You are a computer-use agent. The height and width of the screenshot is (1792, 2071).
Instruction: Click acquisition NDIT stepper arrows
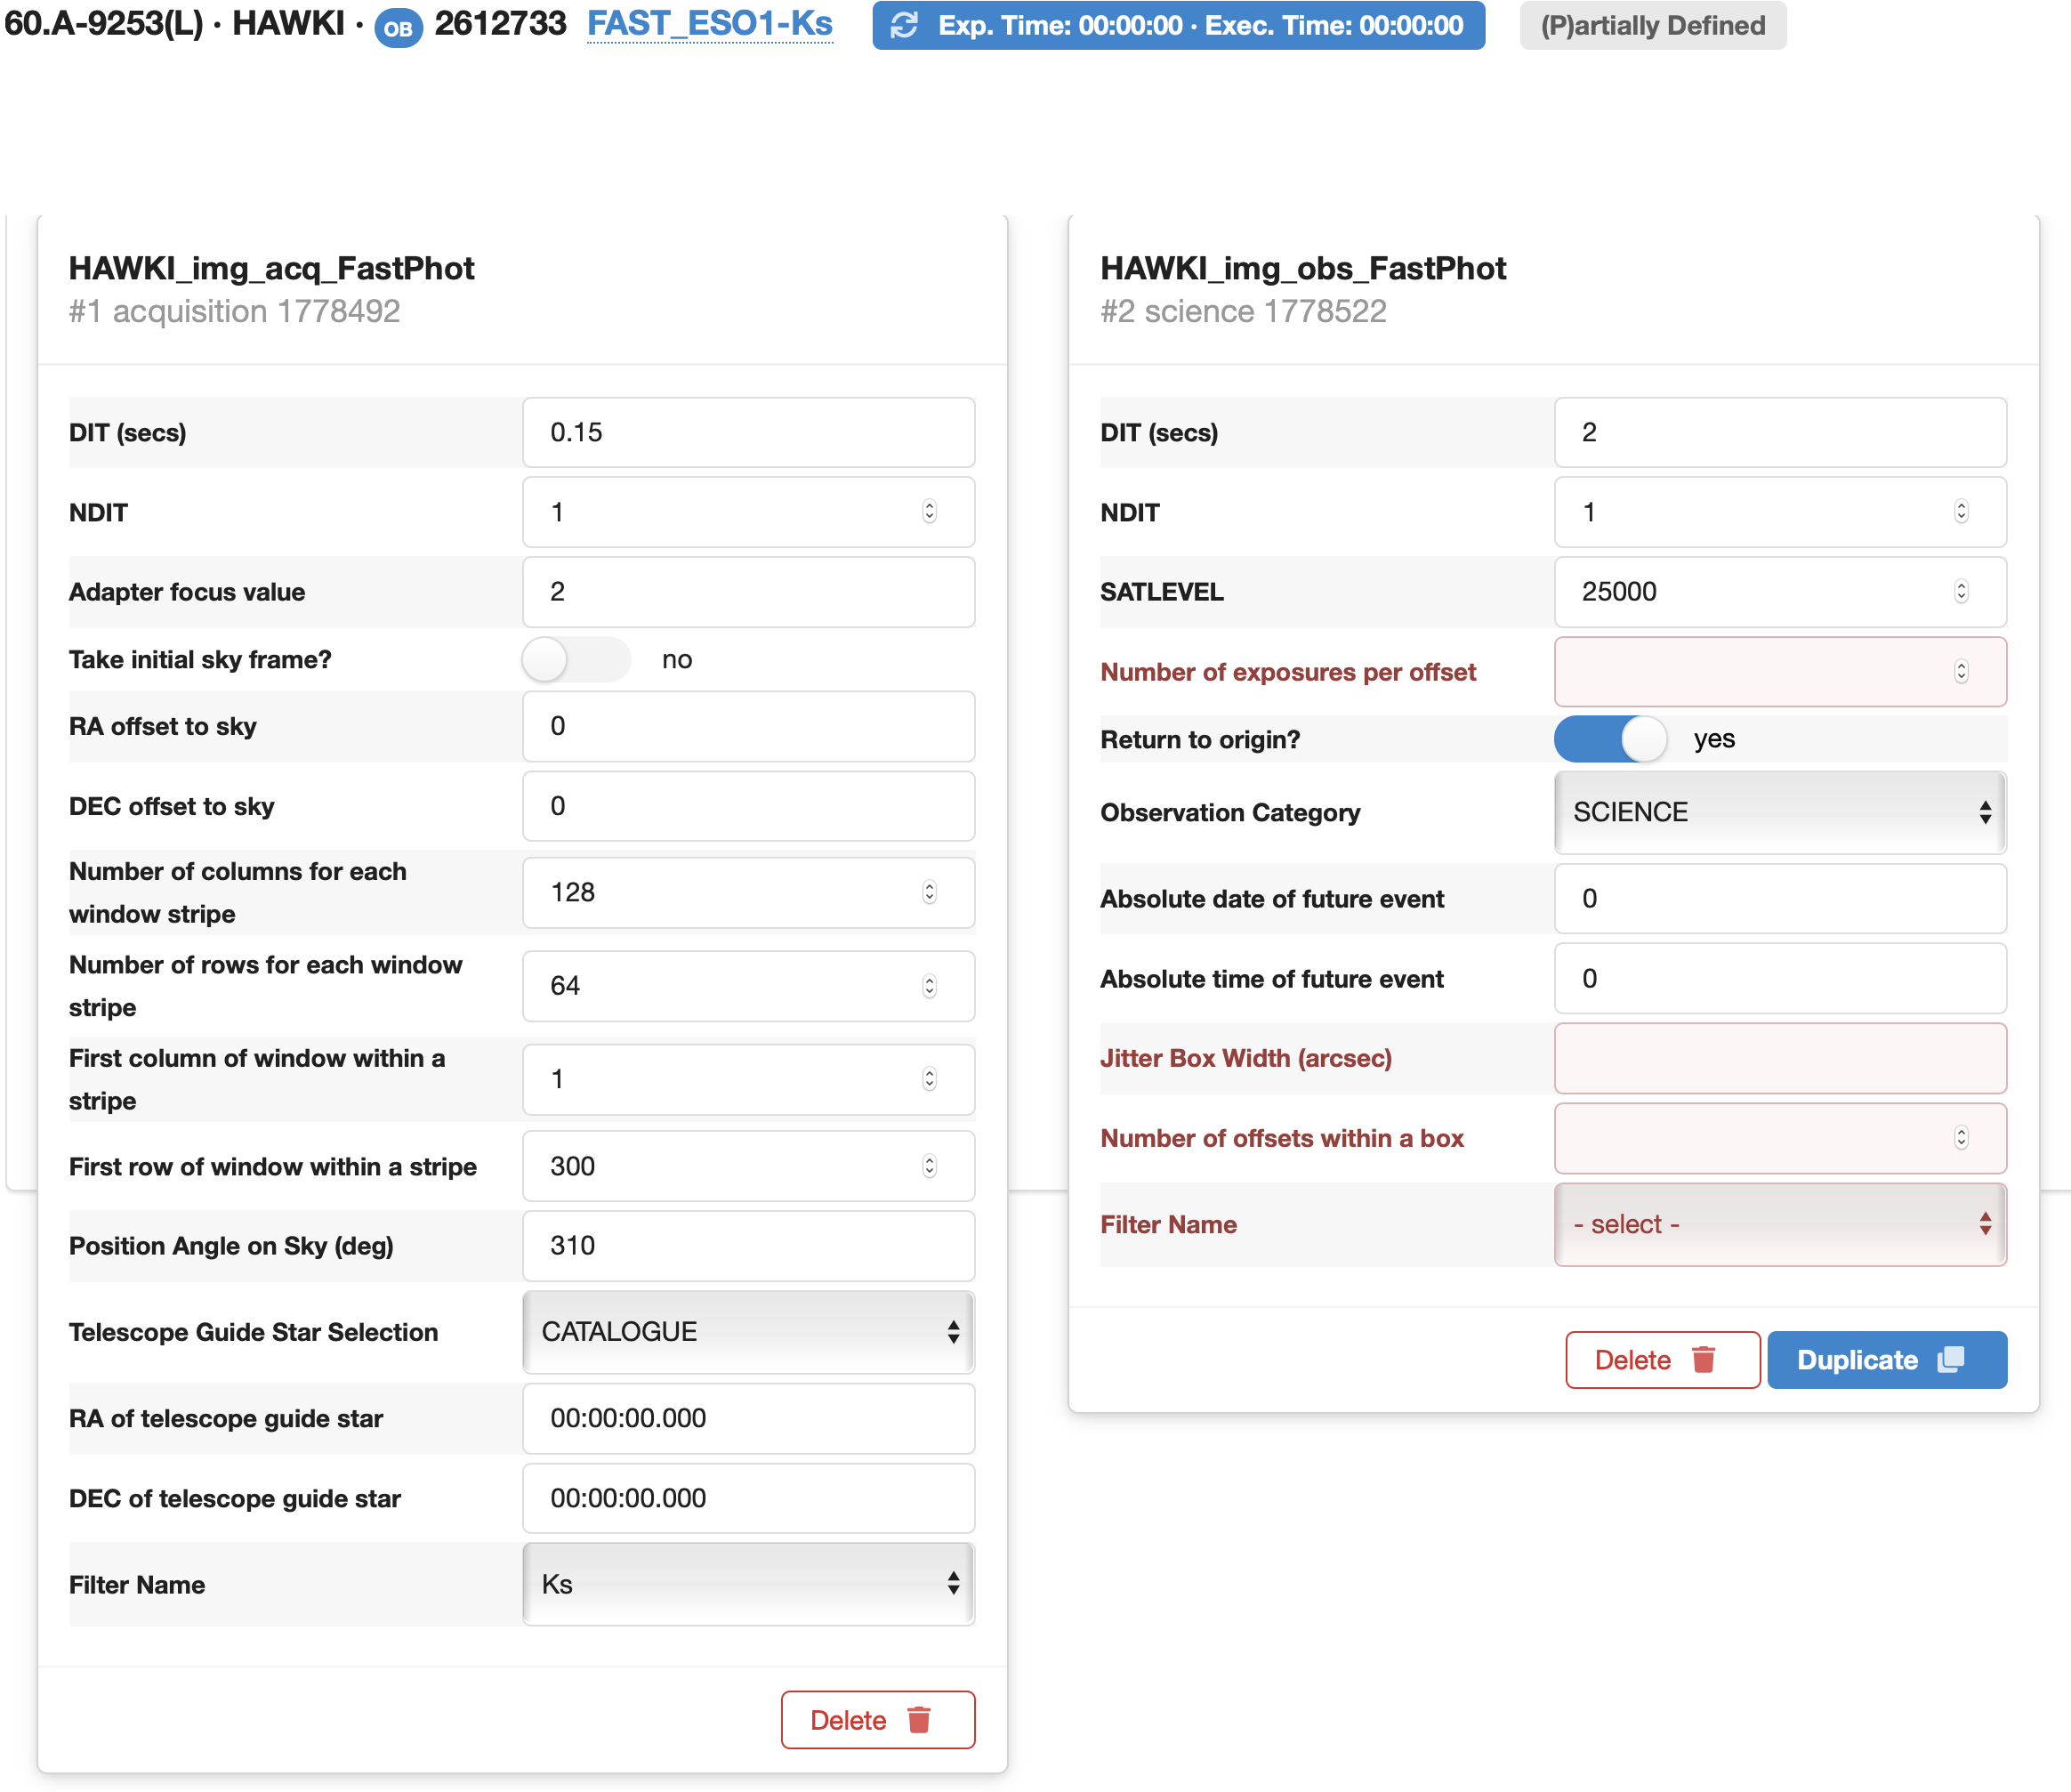929,512
